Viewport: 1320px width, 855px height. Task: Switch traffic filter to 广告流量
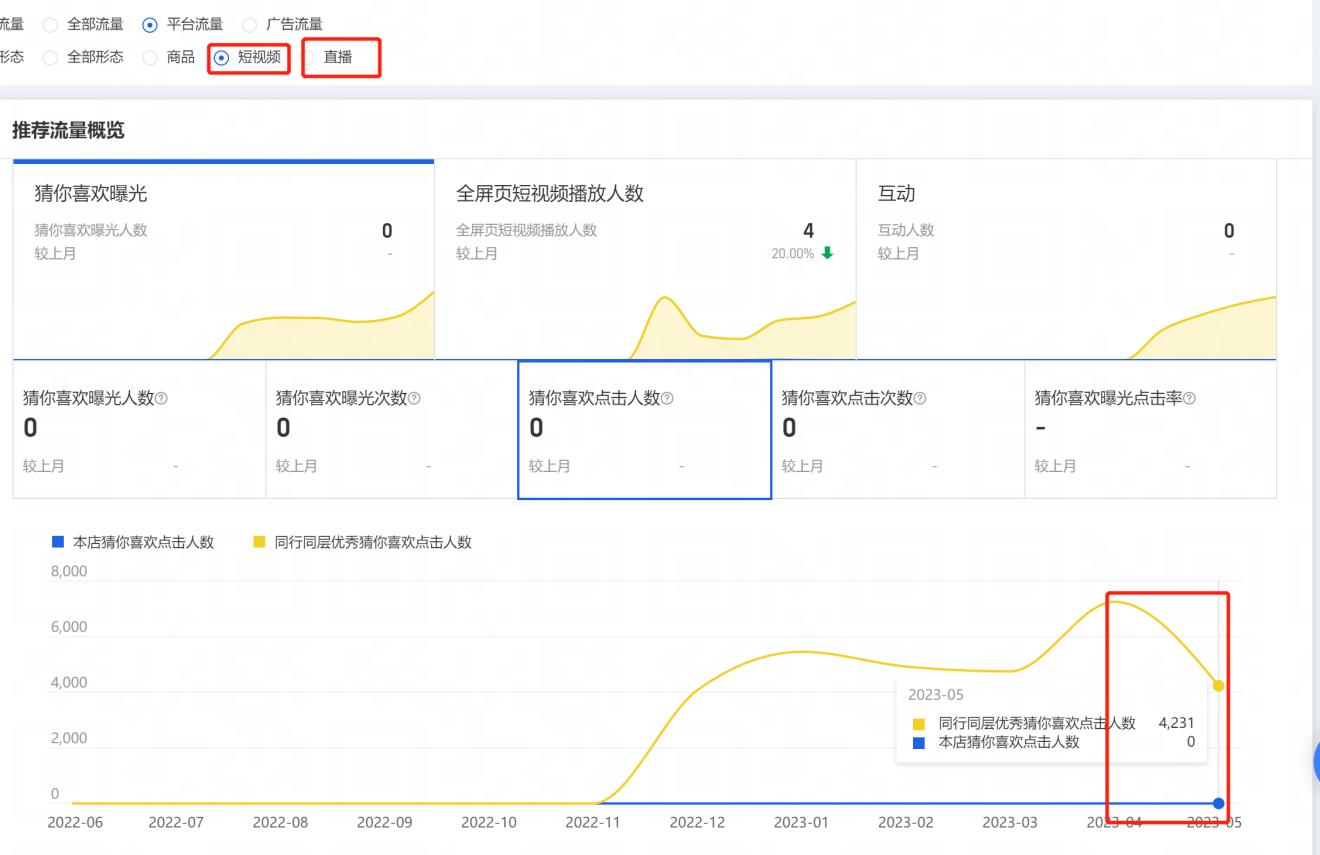(249, 24)
